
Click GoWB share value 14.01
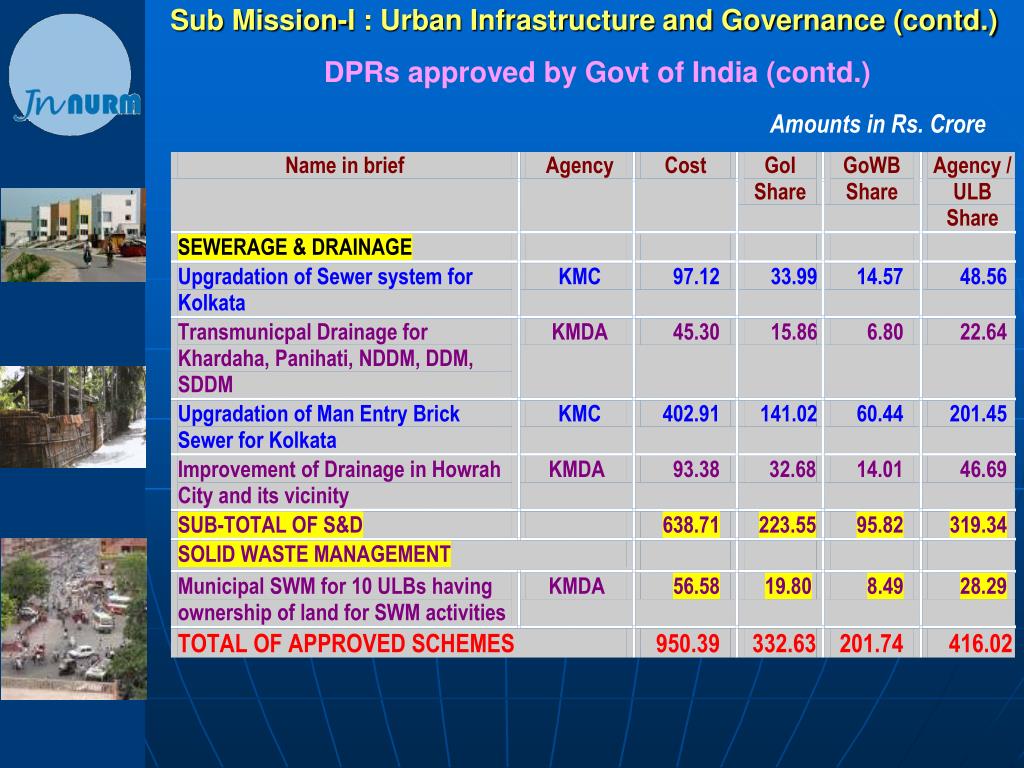[880, 470]
